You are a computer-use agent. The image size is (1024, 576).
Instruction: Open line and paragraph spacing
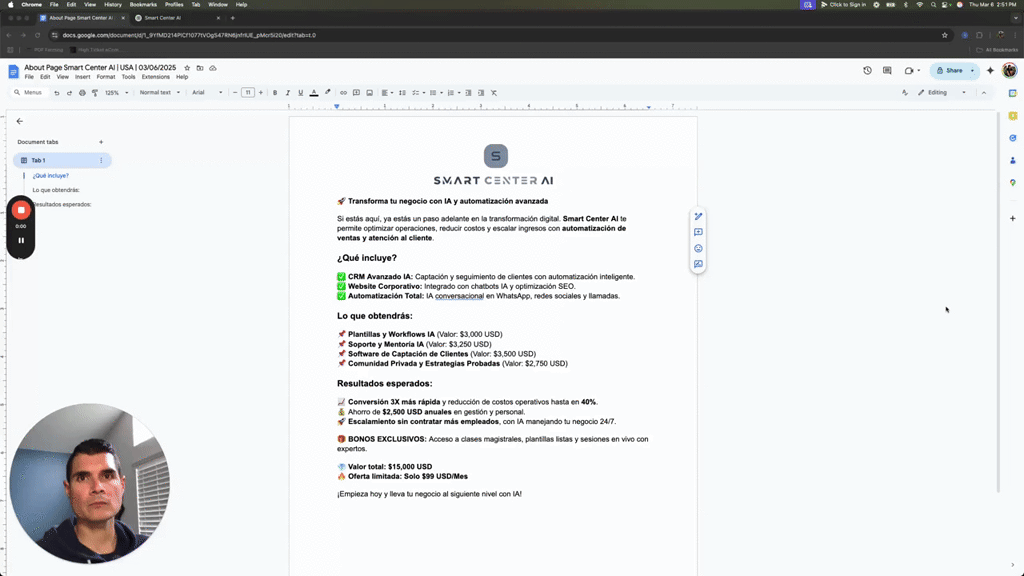(402, 93)
